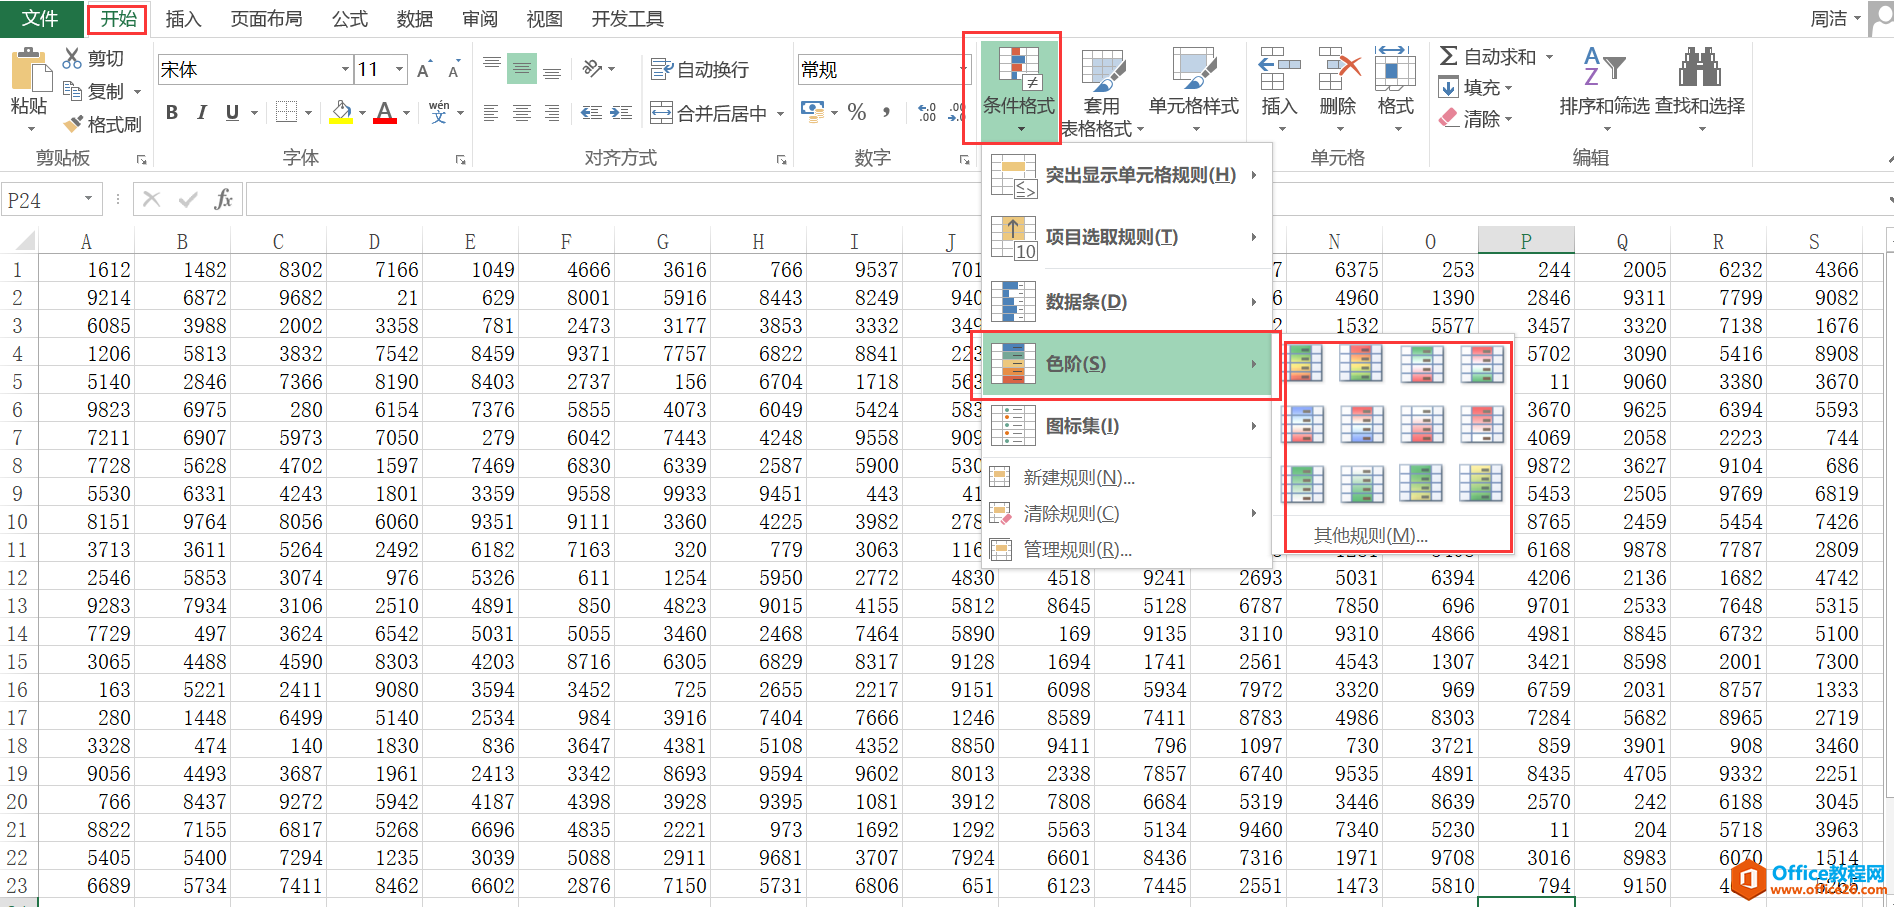Click the phonetic guide (wén) icon

tap(439, 112)
